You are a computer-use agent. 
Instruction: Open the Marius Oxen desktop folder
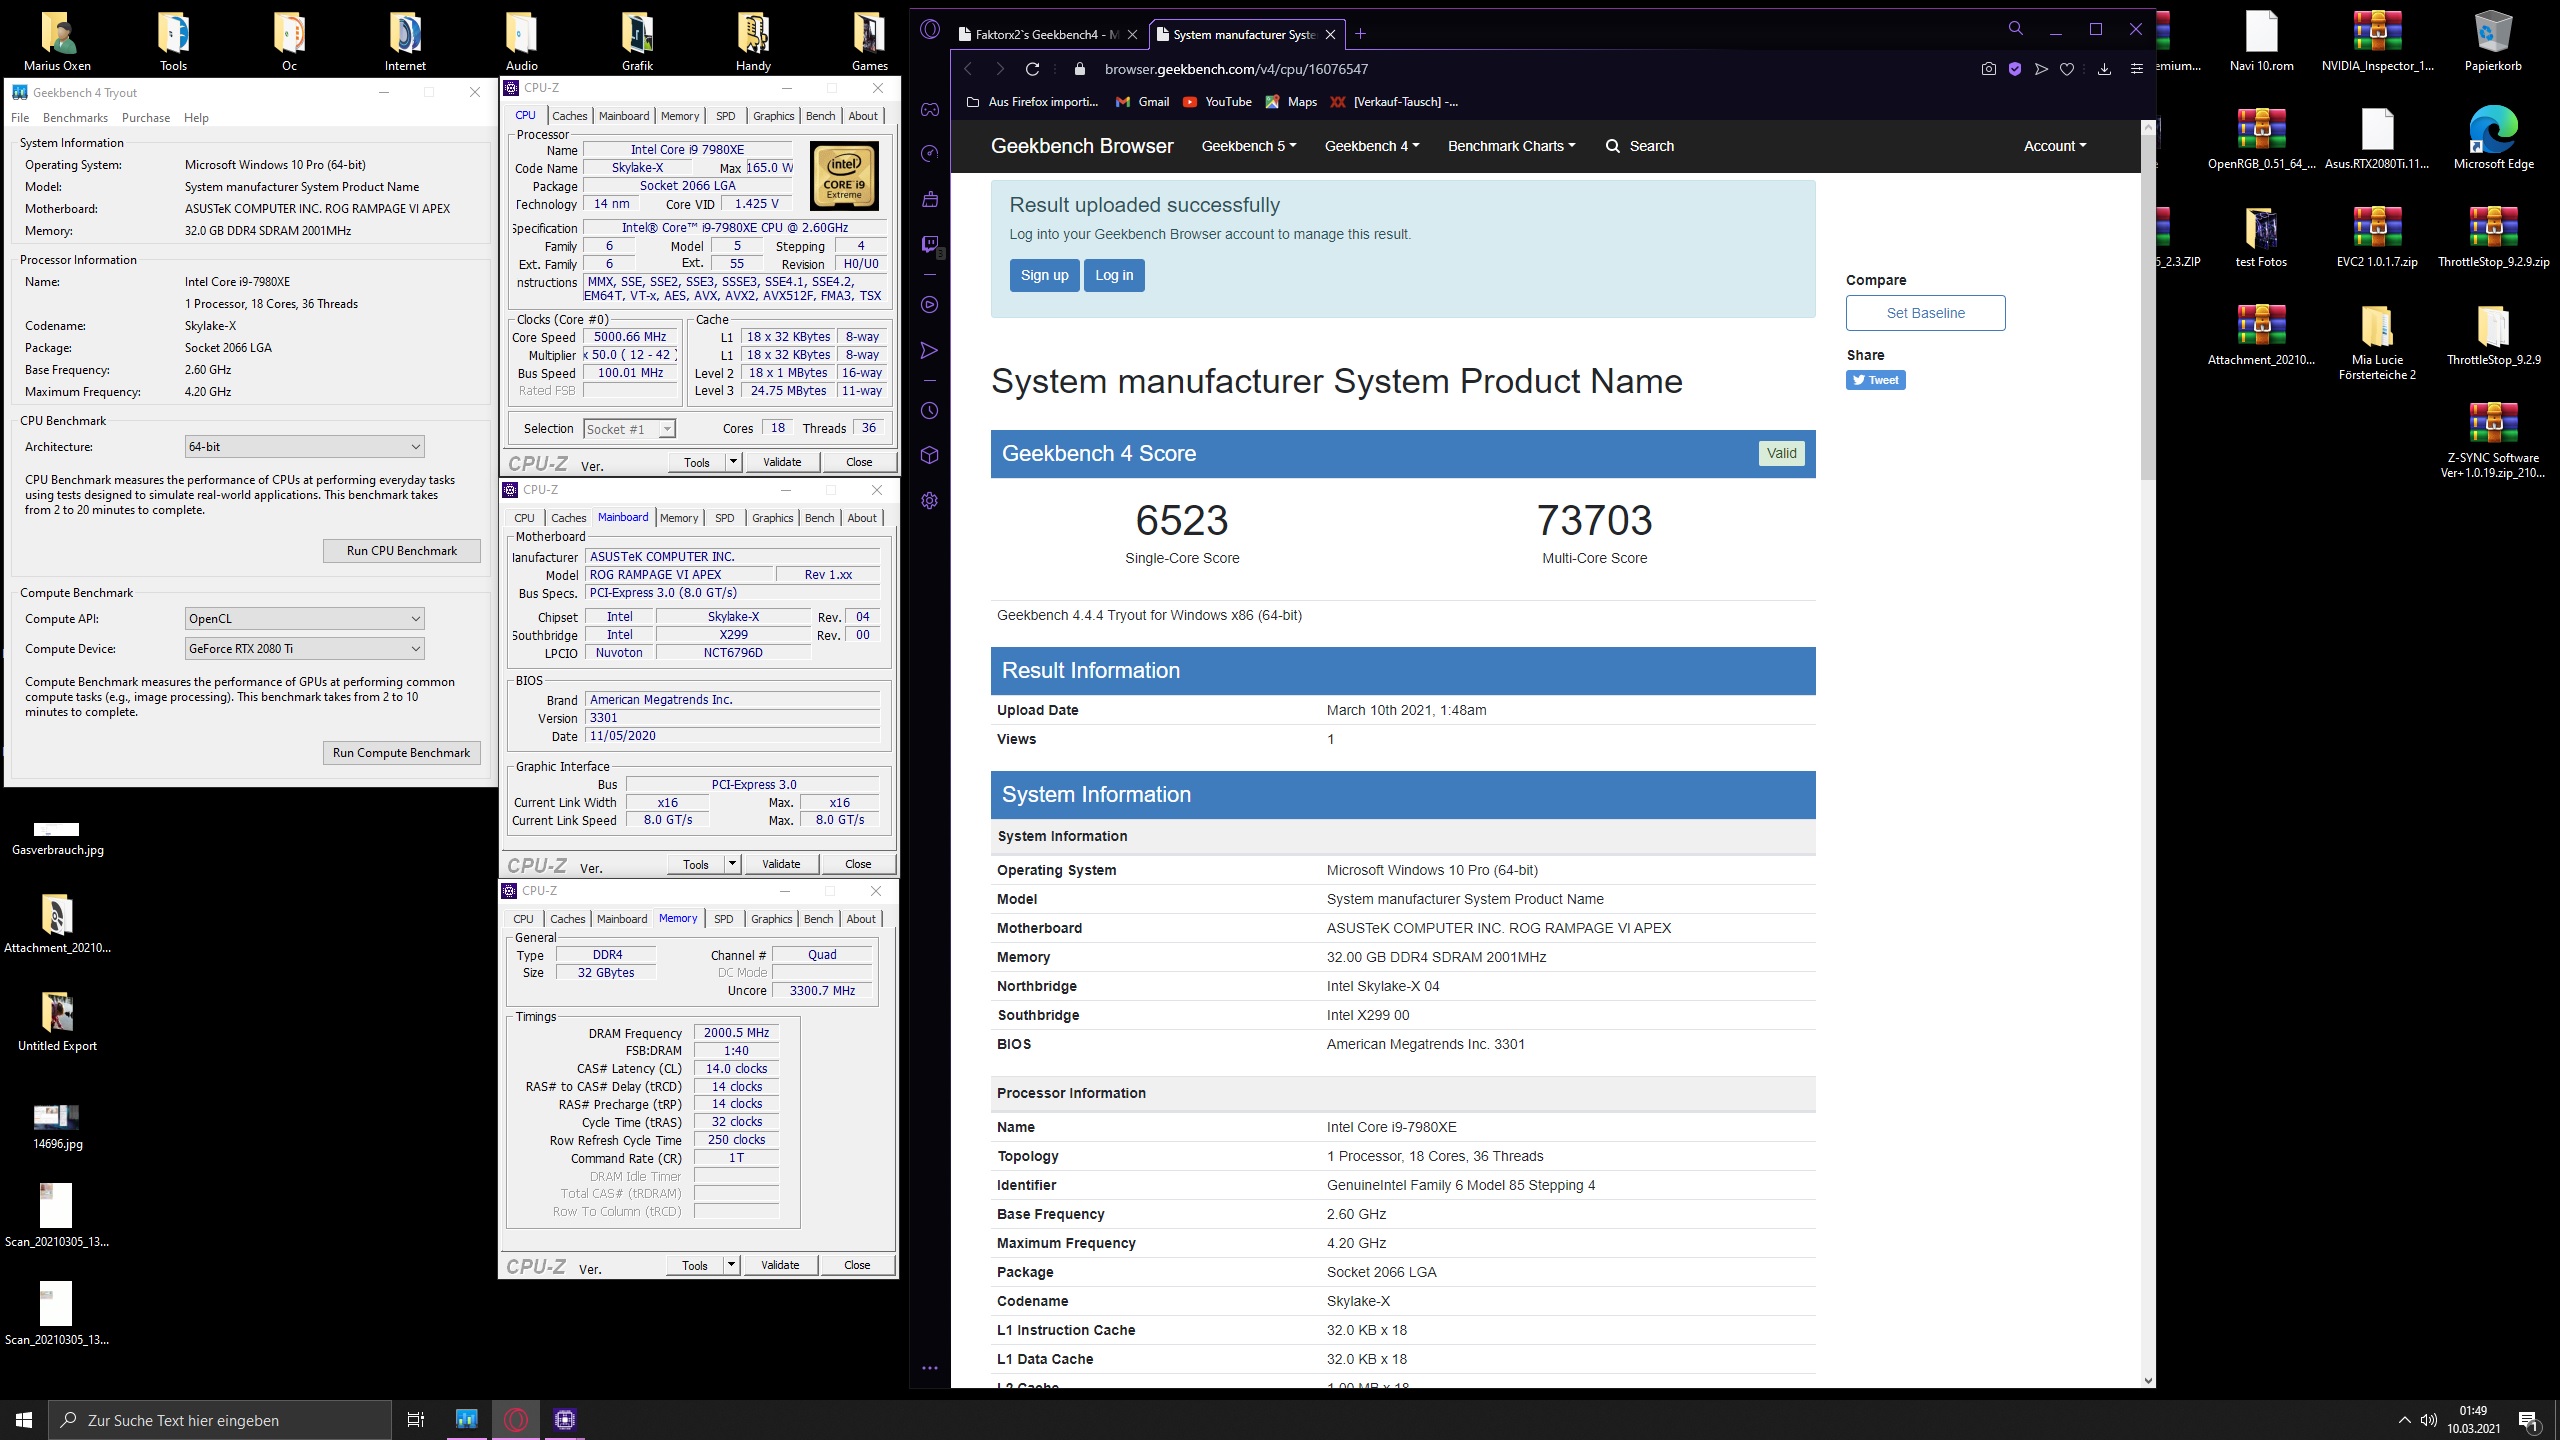(57, 41)
